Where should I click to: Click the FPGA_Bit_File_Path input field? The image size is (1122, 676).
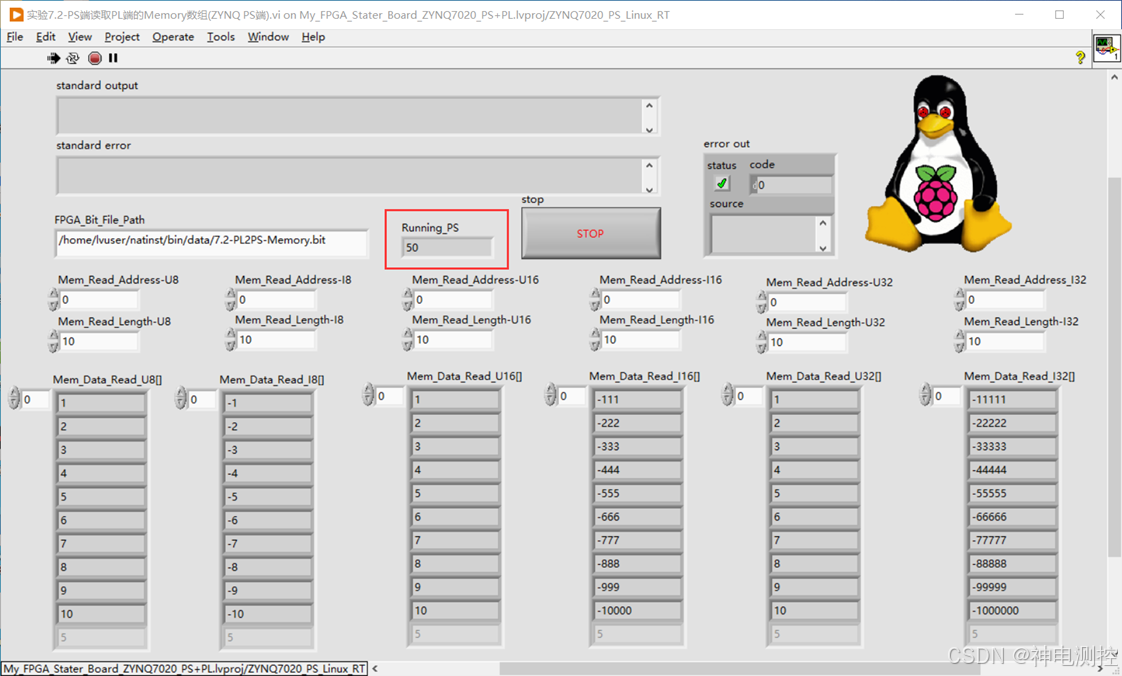click(x=212, y=242)
